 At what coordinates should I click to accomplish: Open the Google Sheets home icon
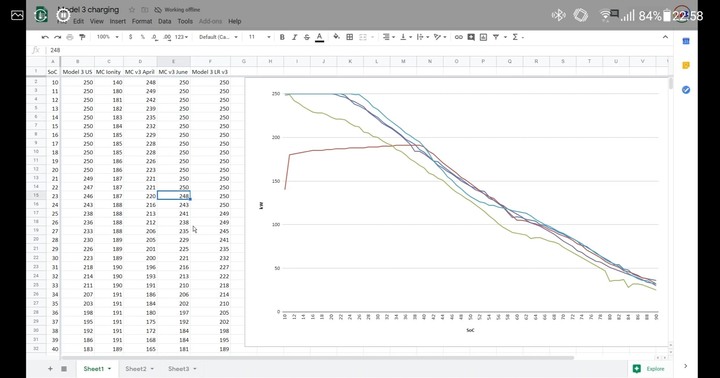[41, 14]
